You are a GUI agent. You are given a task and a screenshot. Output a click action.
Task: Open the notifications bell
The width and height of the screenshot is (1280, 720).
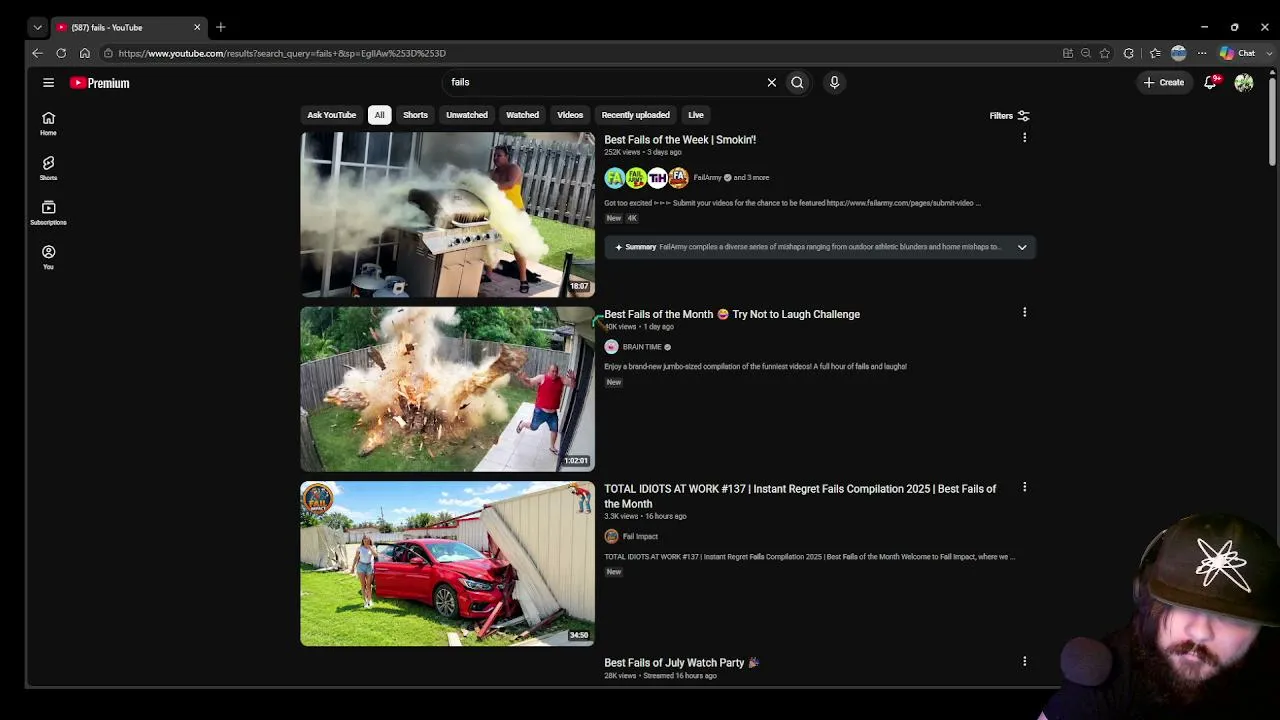(x=1210, y=83)
